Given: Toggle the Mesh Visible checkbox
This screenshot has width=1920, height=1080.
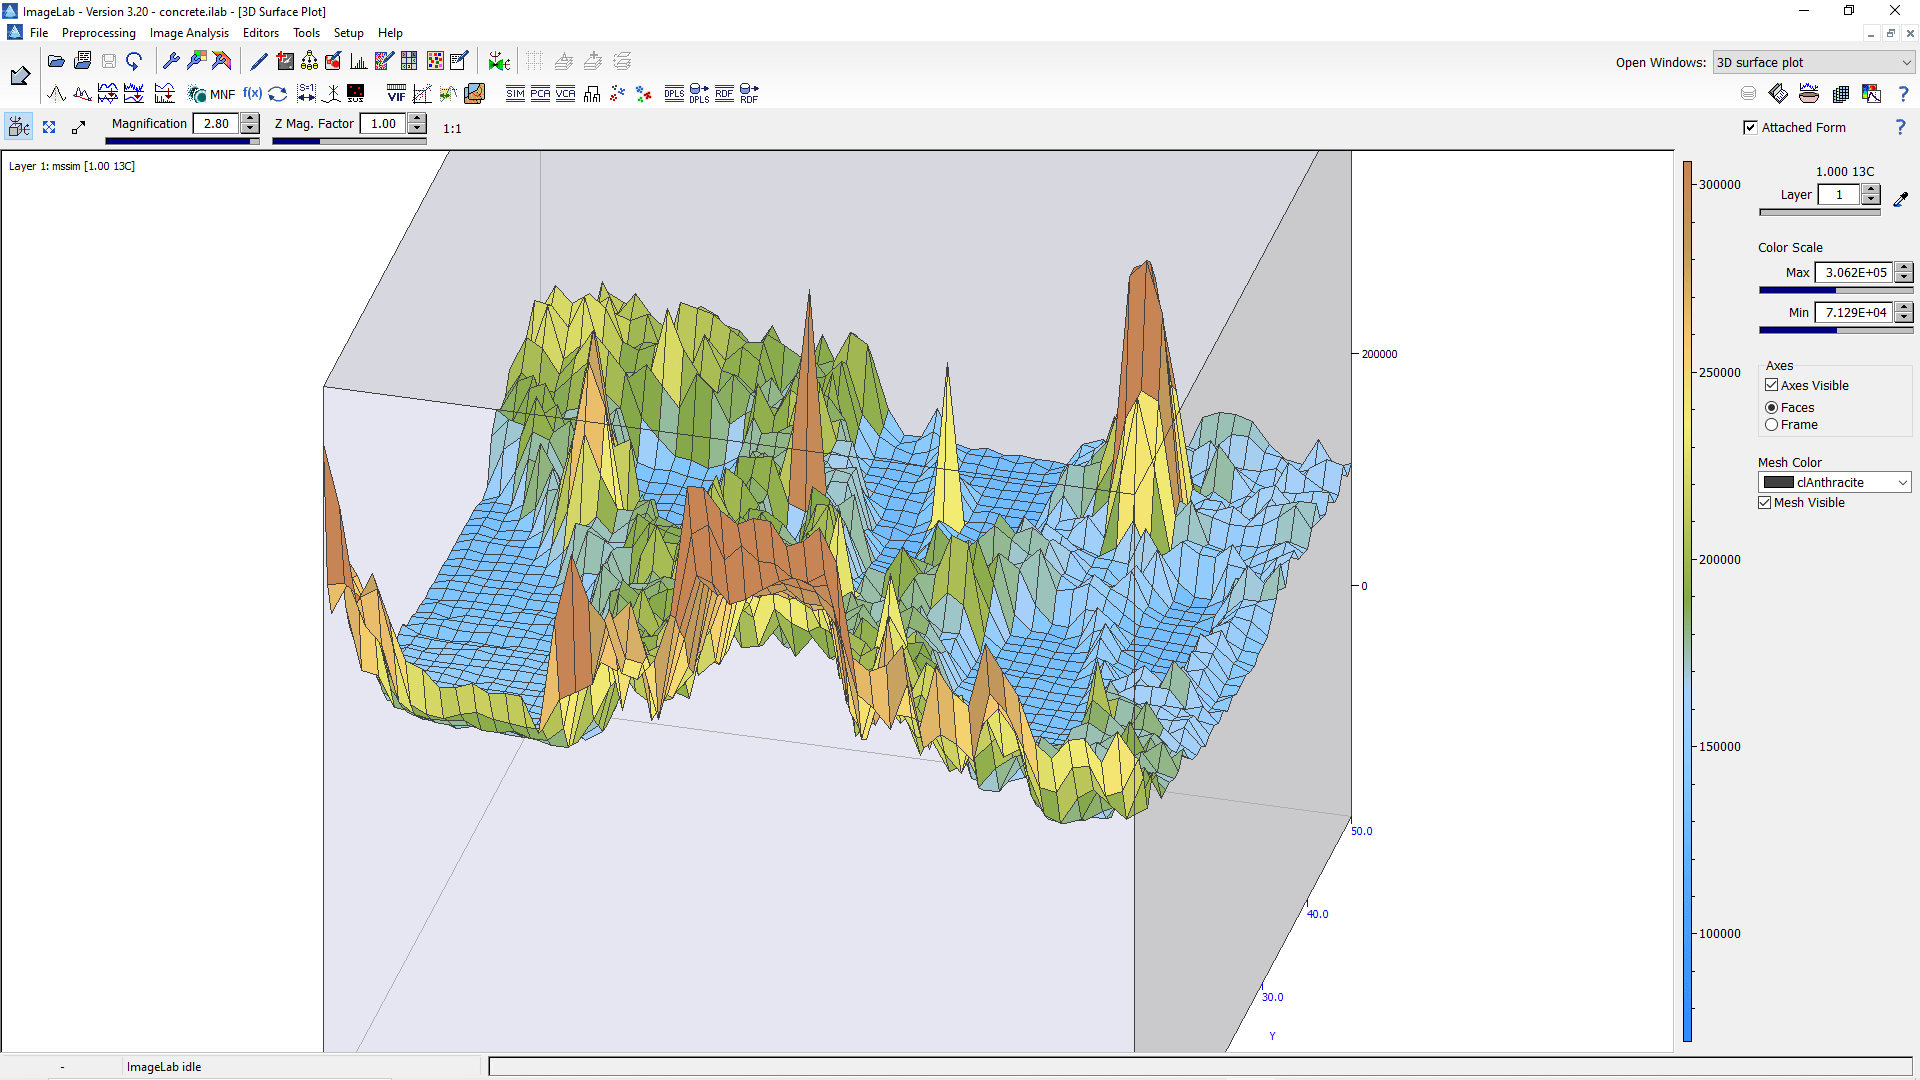Looking at the screenshot, I should click(1765, 502).
